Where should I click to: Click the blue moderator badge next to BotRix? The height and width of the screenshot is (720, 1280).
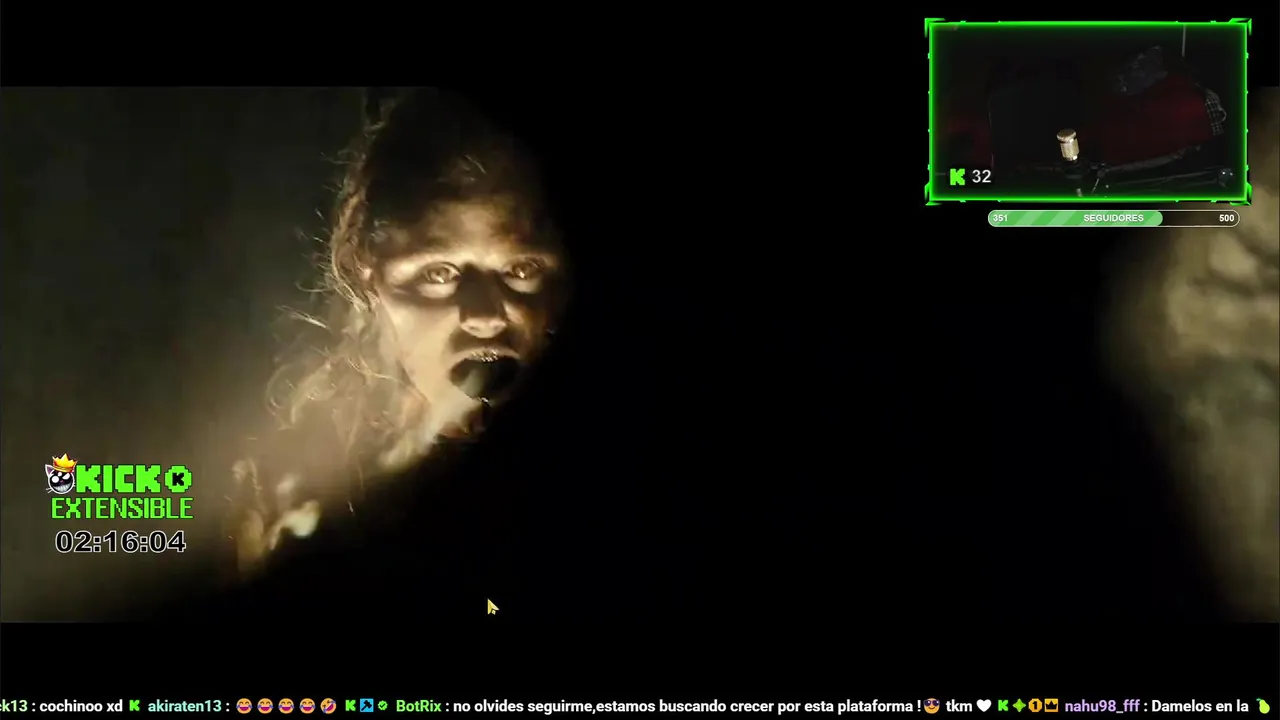pyautogui.click(x=366, y=706)
